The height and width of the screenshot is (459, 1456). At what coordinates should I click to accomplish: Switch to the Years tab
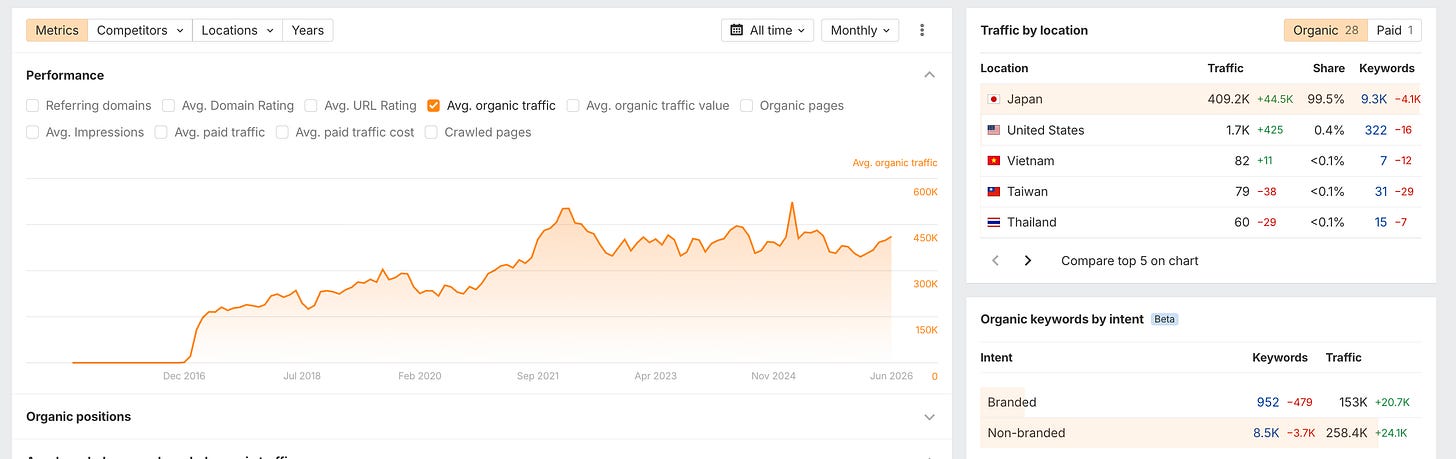tap(308, 31)
